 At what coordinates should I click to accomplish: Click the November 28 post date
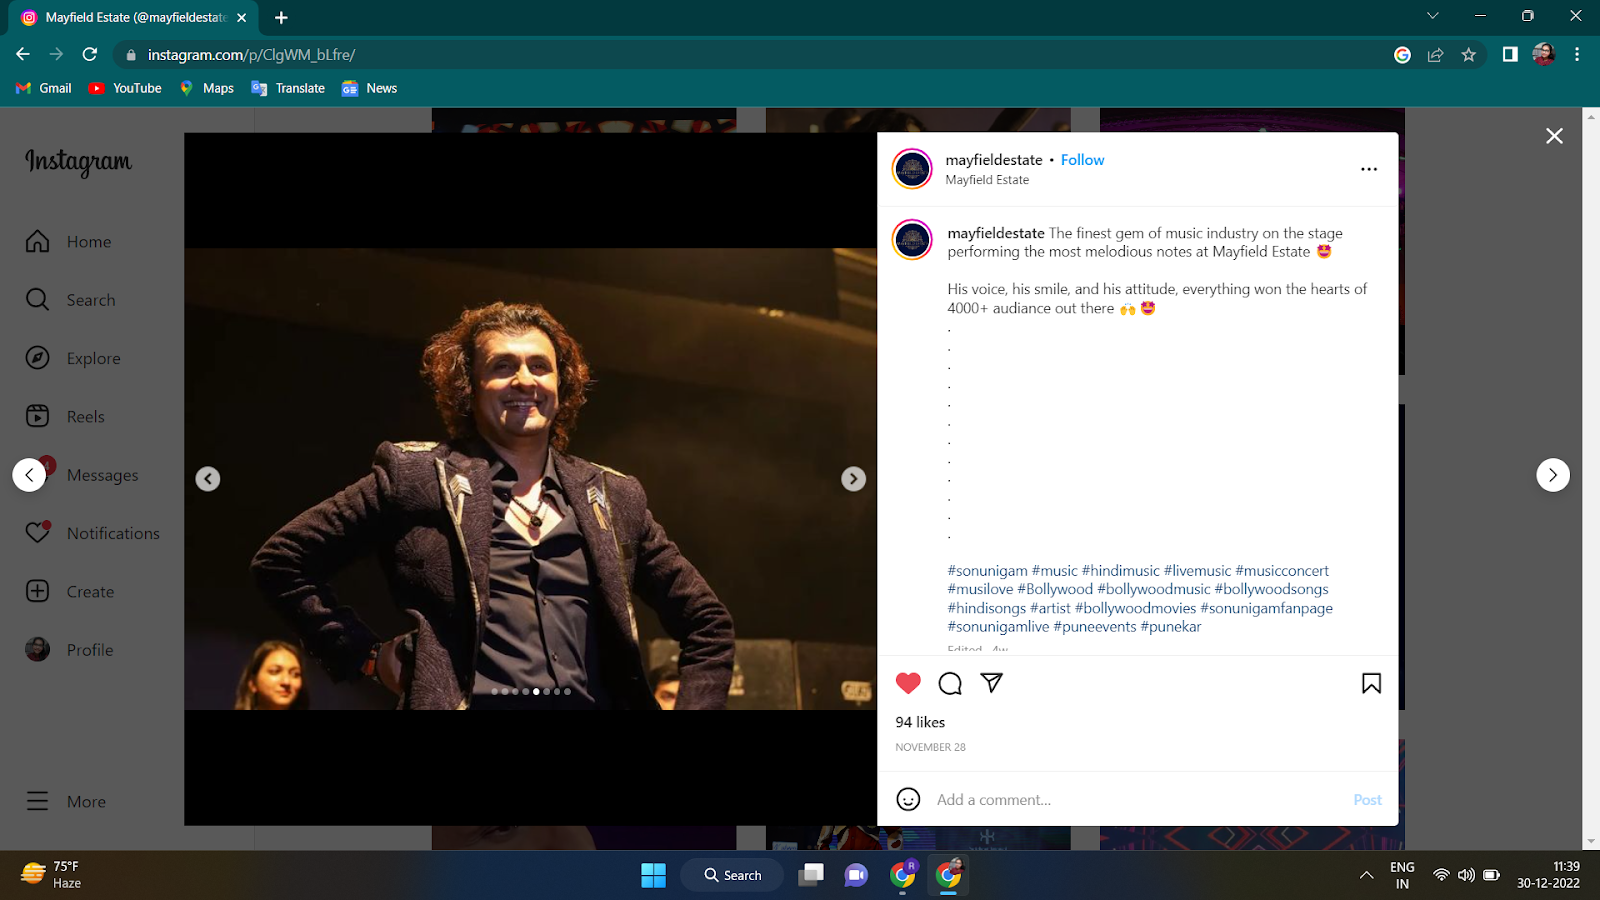coord(930,747)
